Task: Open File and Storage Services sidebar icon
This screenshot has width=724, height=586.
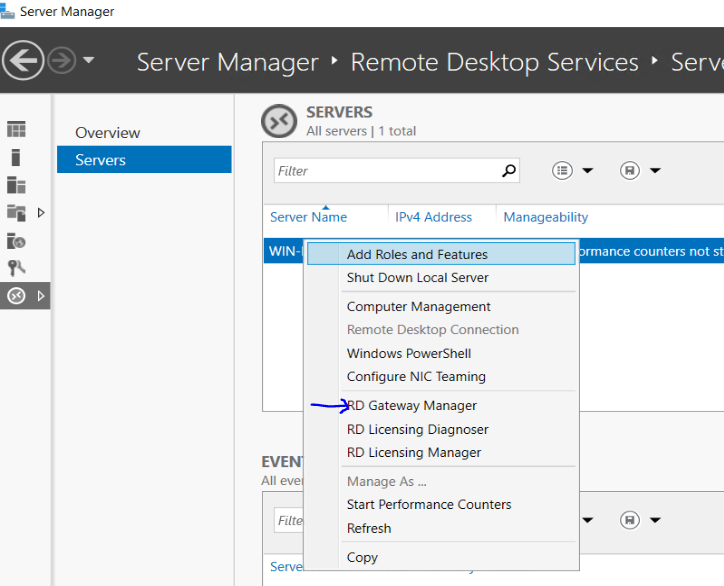Action: tap(16, 213)
